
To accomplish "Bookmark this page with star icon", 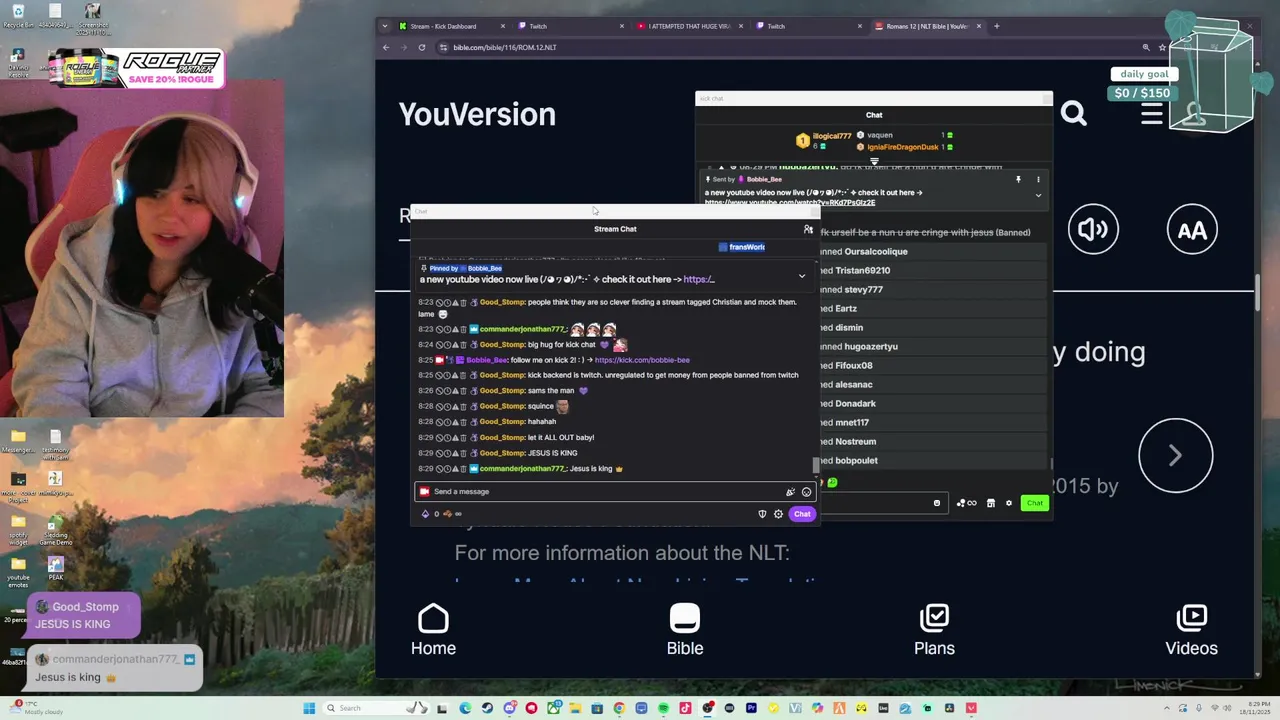I will [1163, 47].
